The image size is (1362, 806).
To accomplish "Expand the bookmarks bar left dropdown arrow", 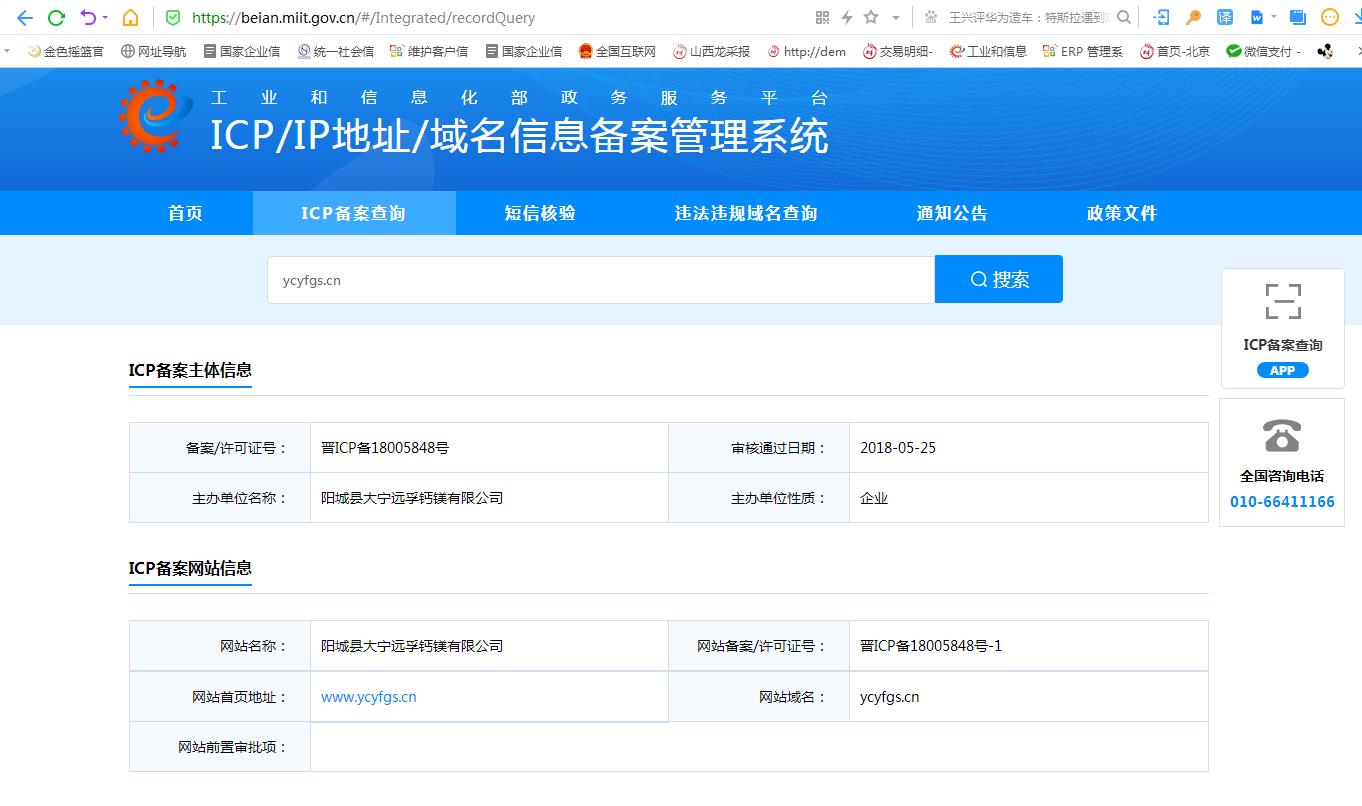I will click(8, 51).
